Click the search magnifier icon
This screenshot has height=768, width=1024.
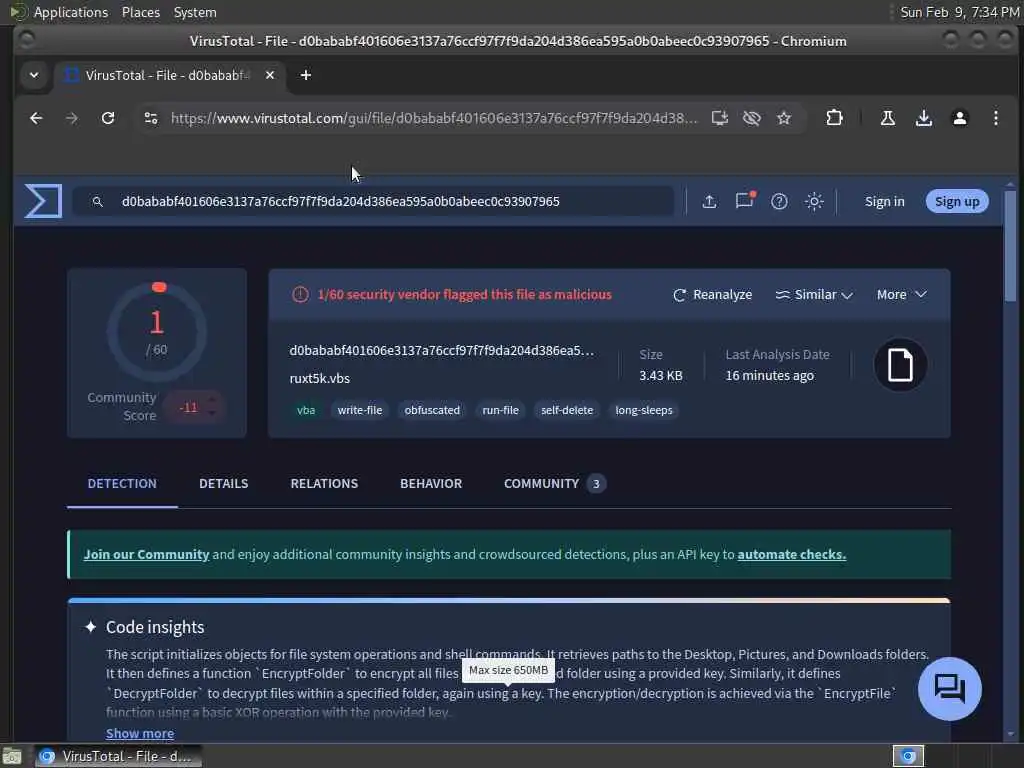(x=97, y=202)
